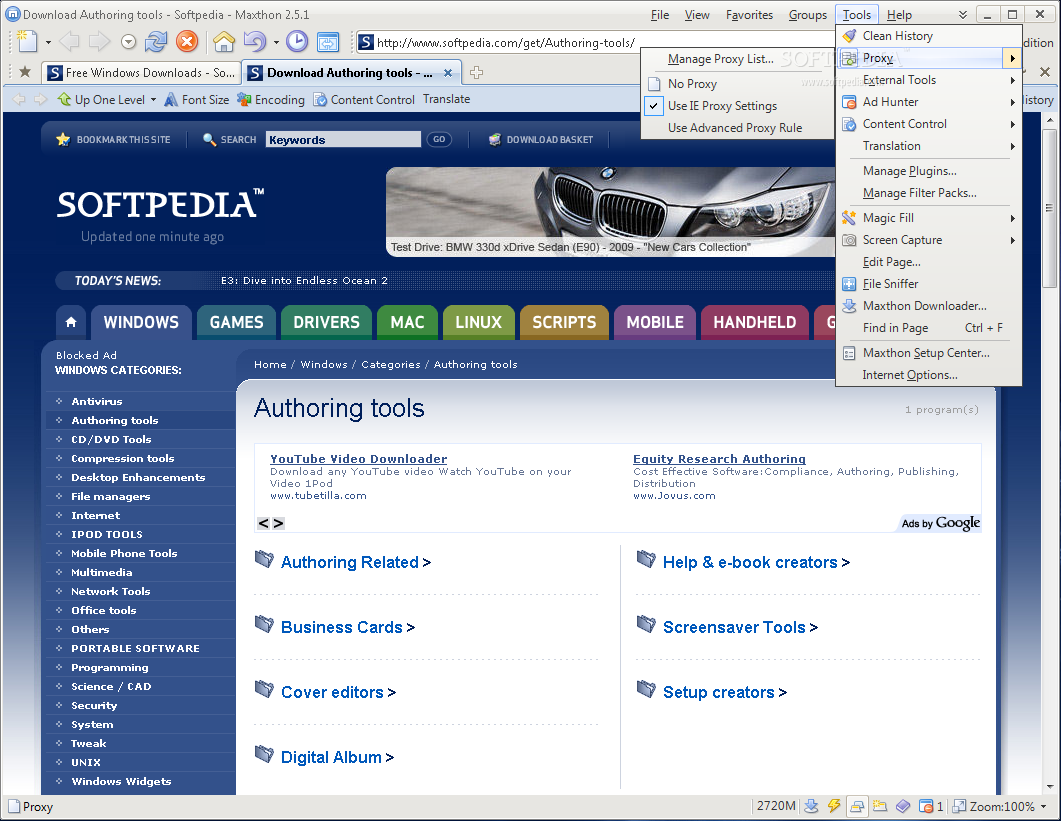Select Manage Proxy List... in submenu
Viewport: 1061px width, 821px height.
pos(738,59)
